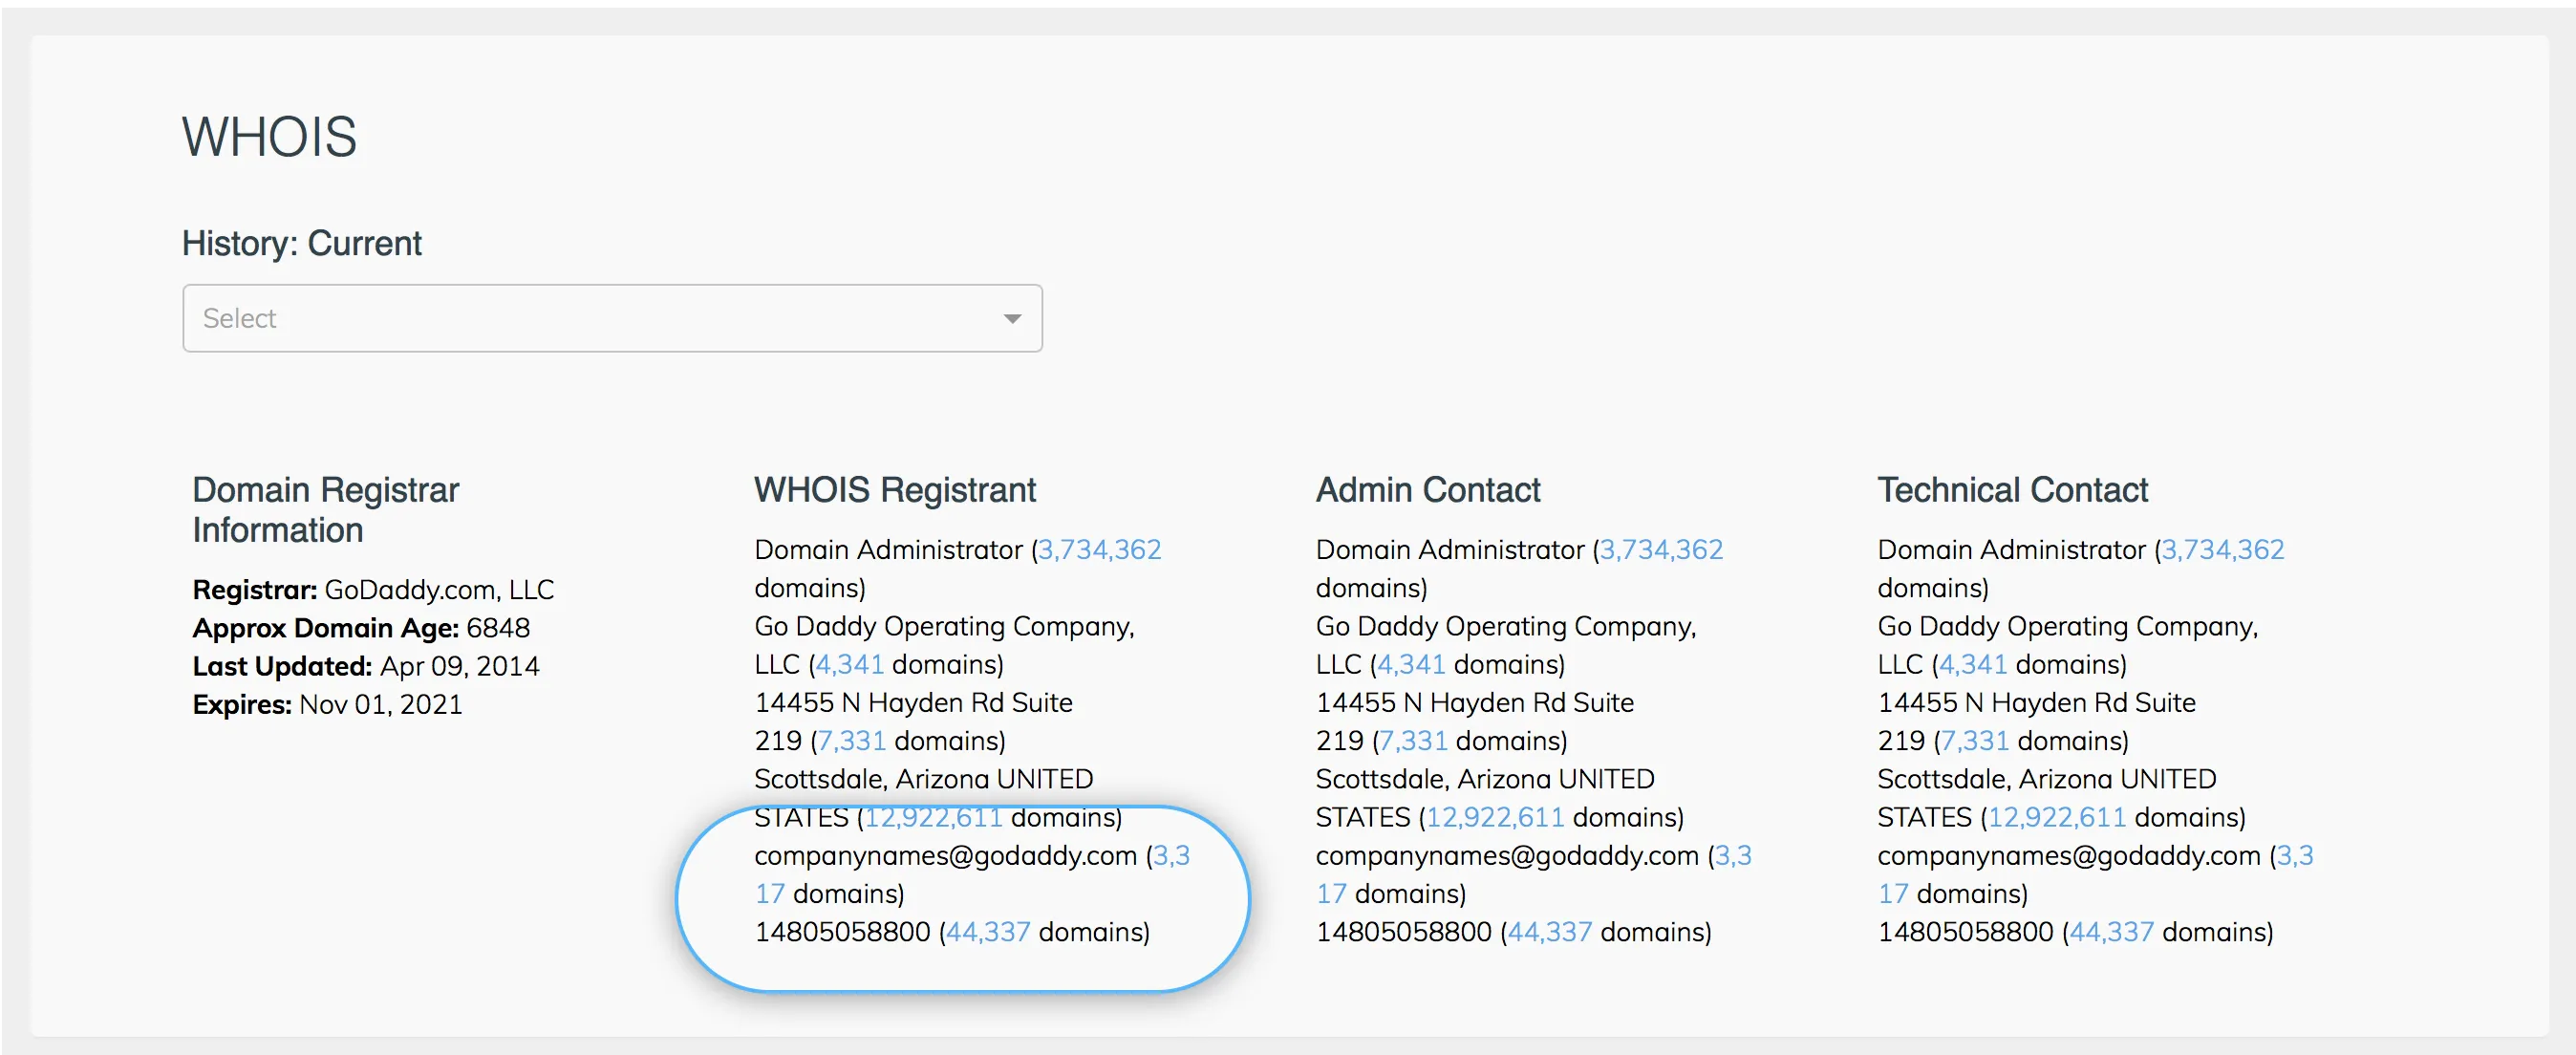This screenshot has height=1055, width=2576.
Task: Open the History Select dropdown
Action: (612, 318)
